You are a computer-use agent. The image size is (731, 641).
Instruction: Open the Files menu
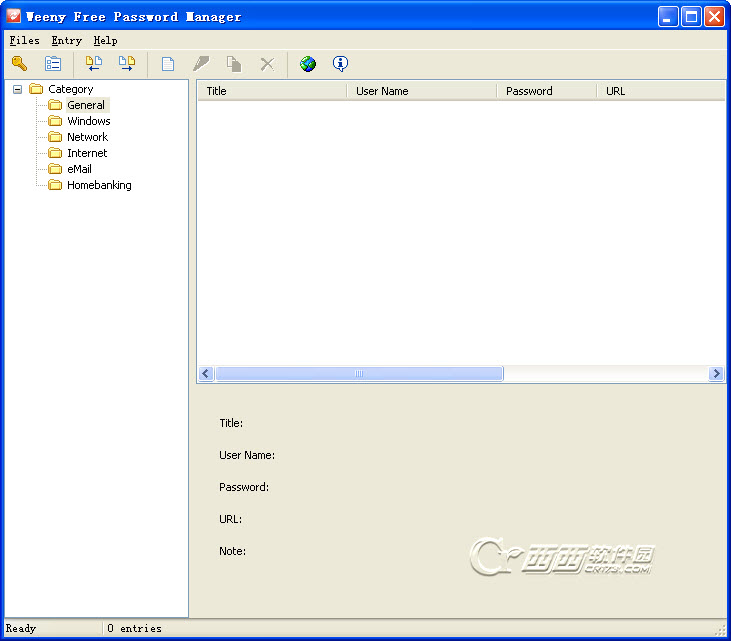coord(24,41)
